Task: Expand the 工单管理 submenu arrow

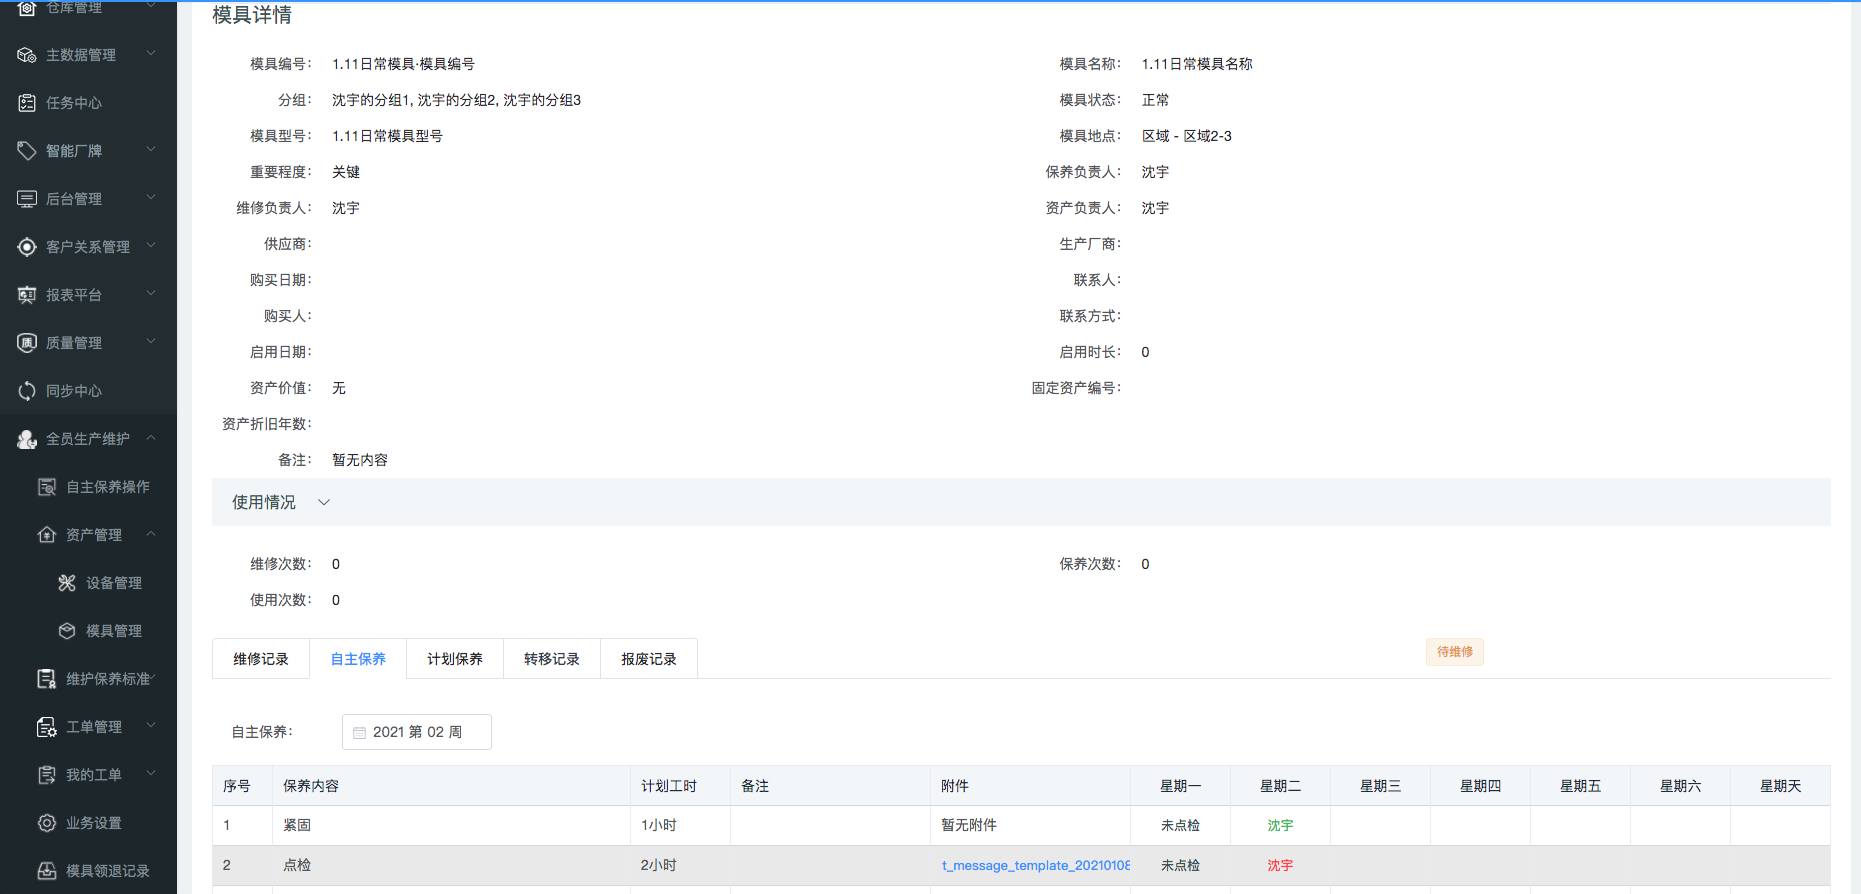Action: pyautogui.click(x=151, y=726)
